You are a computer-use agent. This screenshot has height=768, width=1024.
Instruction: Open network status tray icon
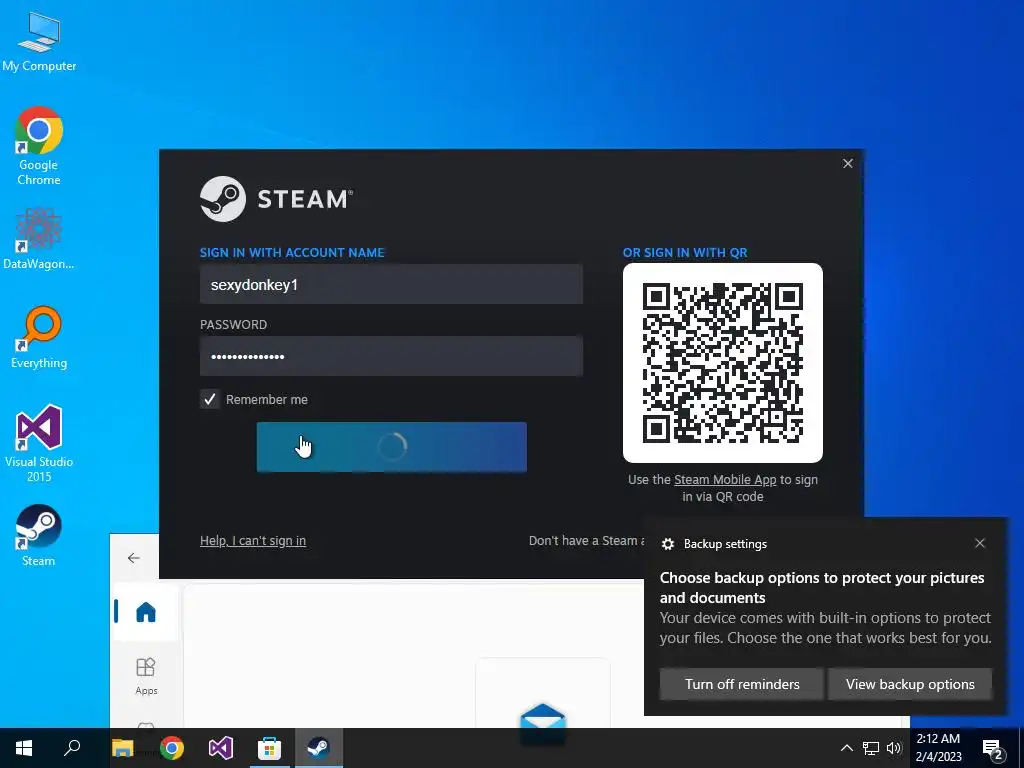click(x=871, y=748)
